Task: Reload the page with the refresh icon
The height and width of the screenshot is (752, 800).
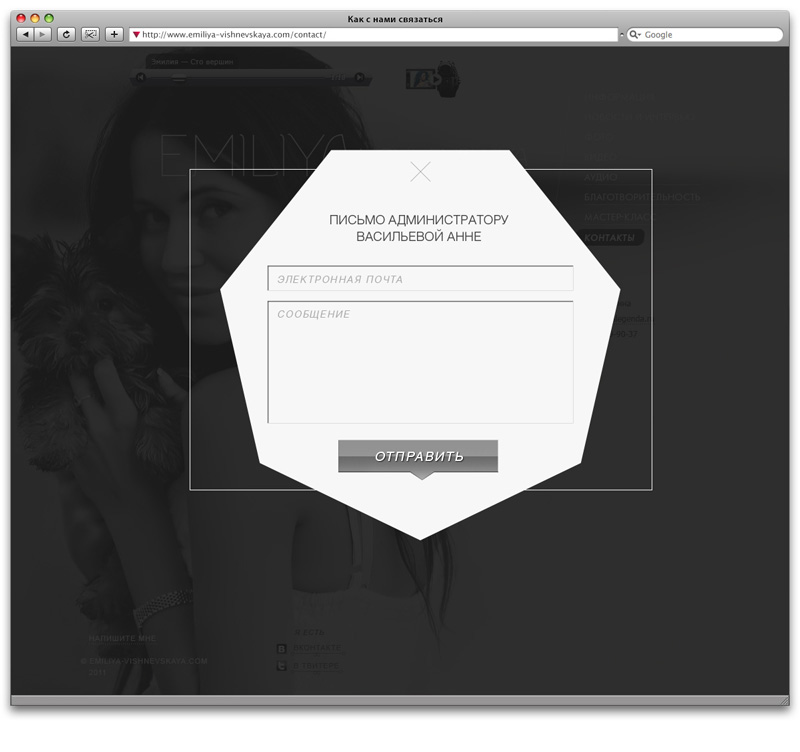Action: tap(66, 34)
